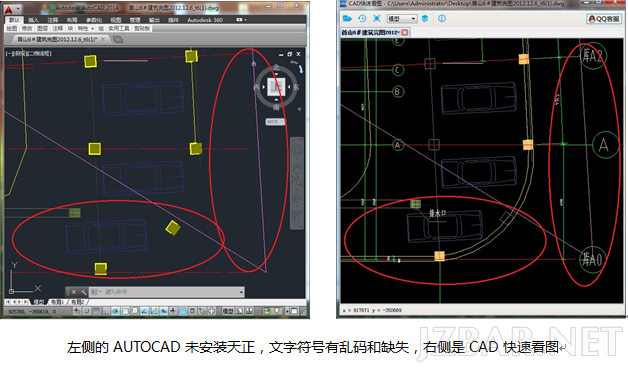The width and height of the screenshot is (628, 368).
Task: Click the zoom extents icon in CAD快速看图
Action: coord(376,18)
